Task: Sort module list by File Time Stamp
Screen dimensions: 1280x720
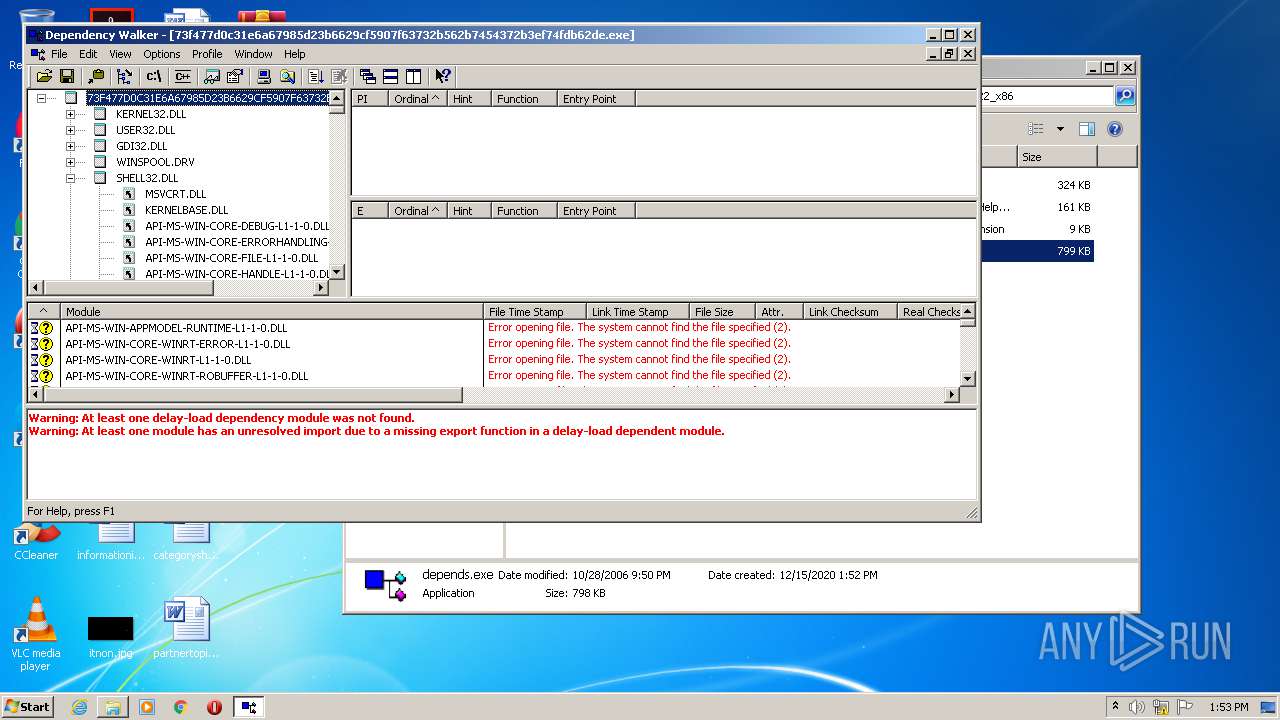Action: pos(535,312)
